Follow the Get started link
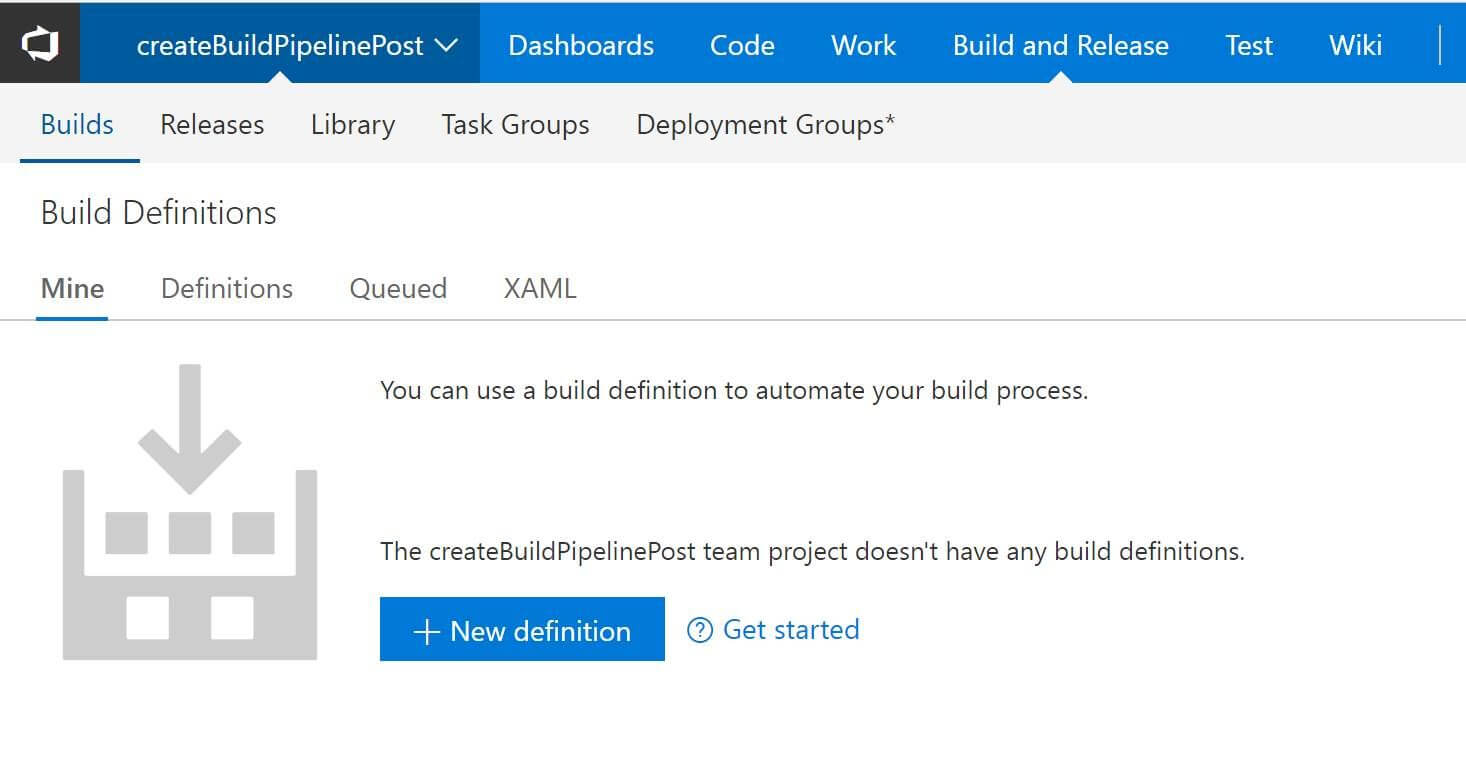 (x=790, y=630)
